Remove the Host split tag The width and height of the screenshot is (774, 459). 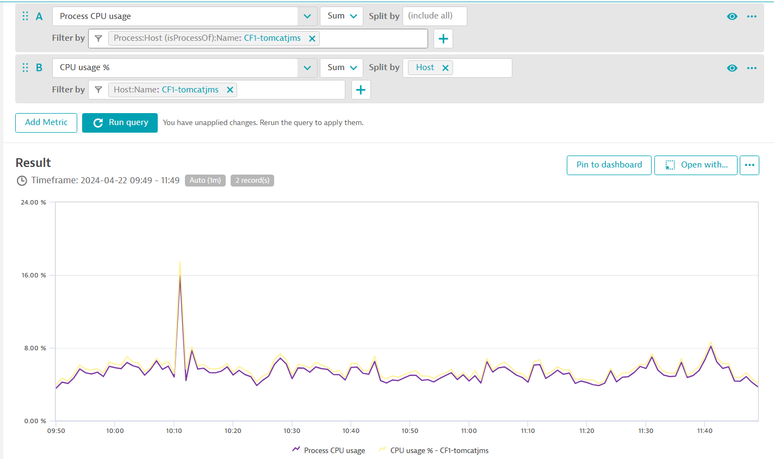click(x=446, y=68)
